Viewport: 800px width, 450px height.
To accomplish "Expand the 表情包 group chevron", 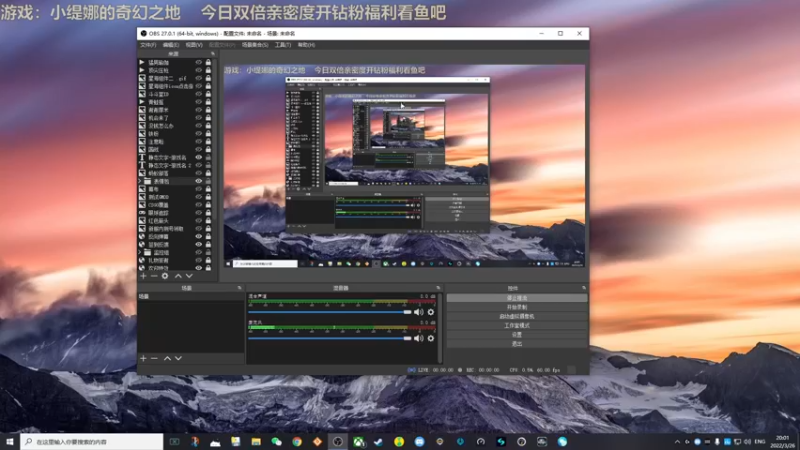I will pyautogui.click(x=140, y=181).
